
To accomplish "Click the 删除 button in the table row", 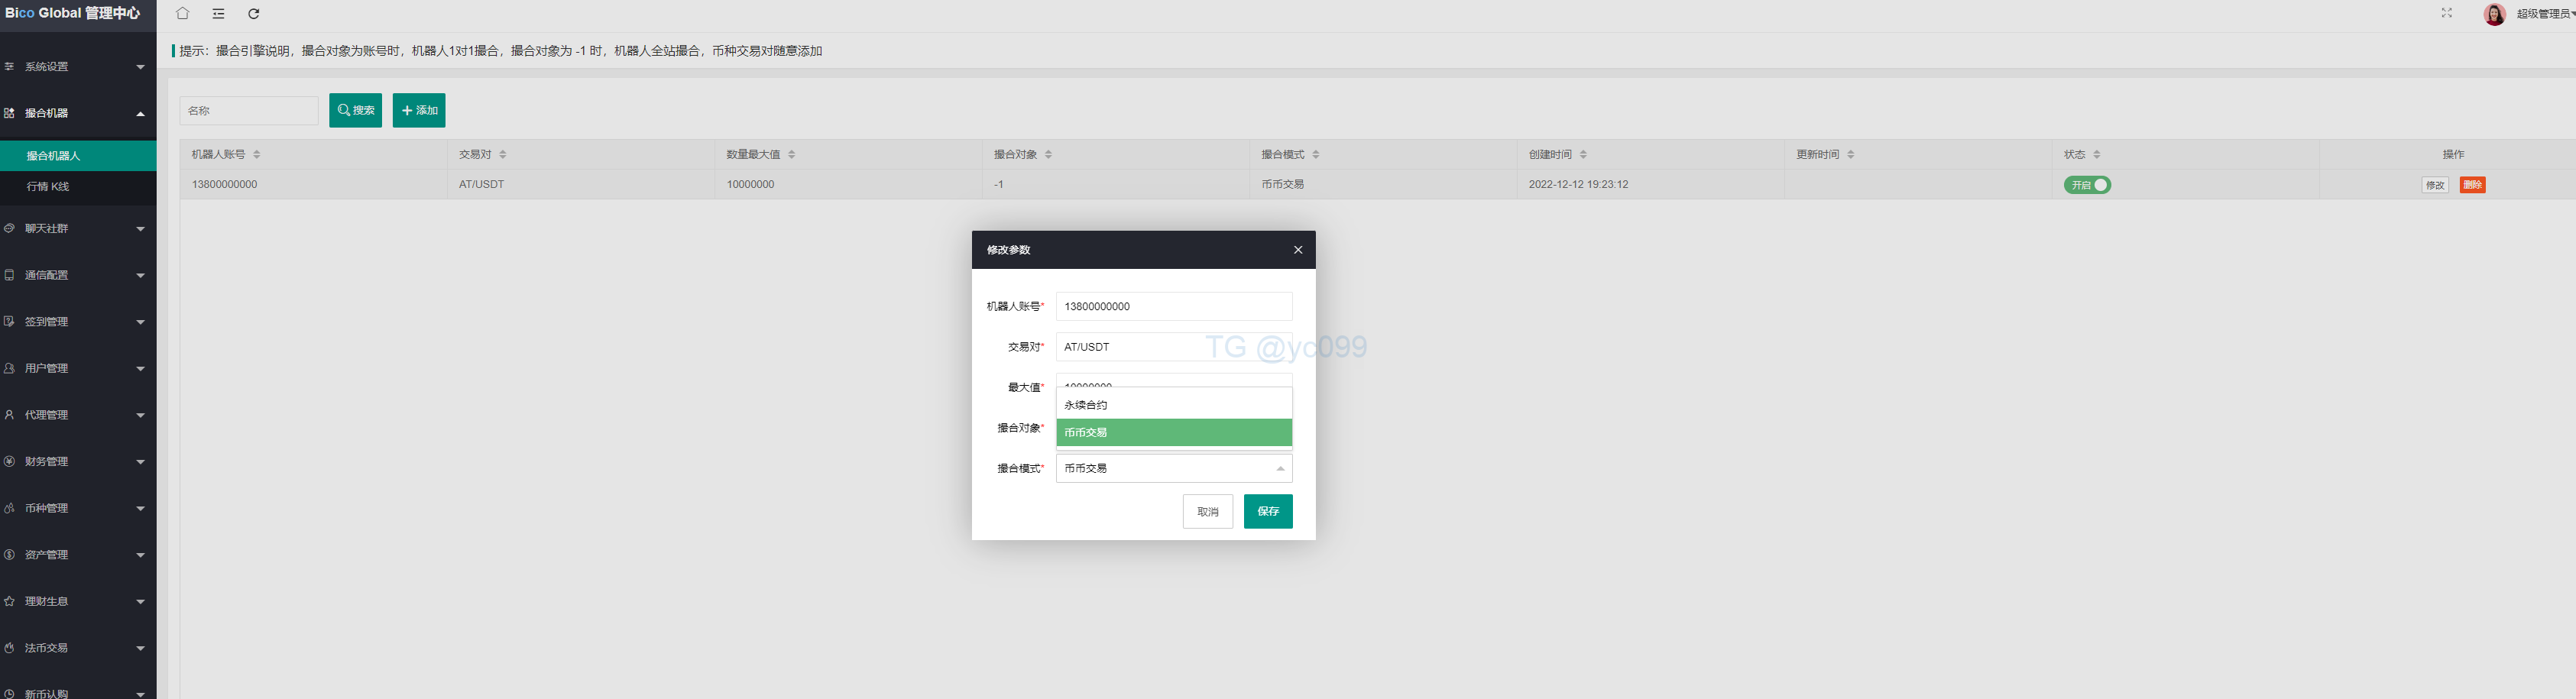I will click(x=2472, y=185).
